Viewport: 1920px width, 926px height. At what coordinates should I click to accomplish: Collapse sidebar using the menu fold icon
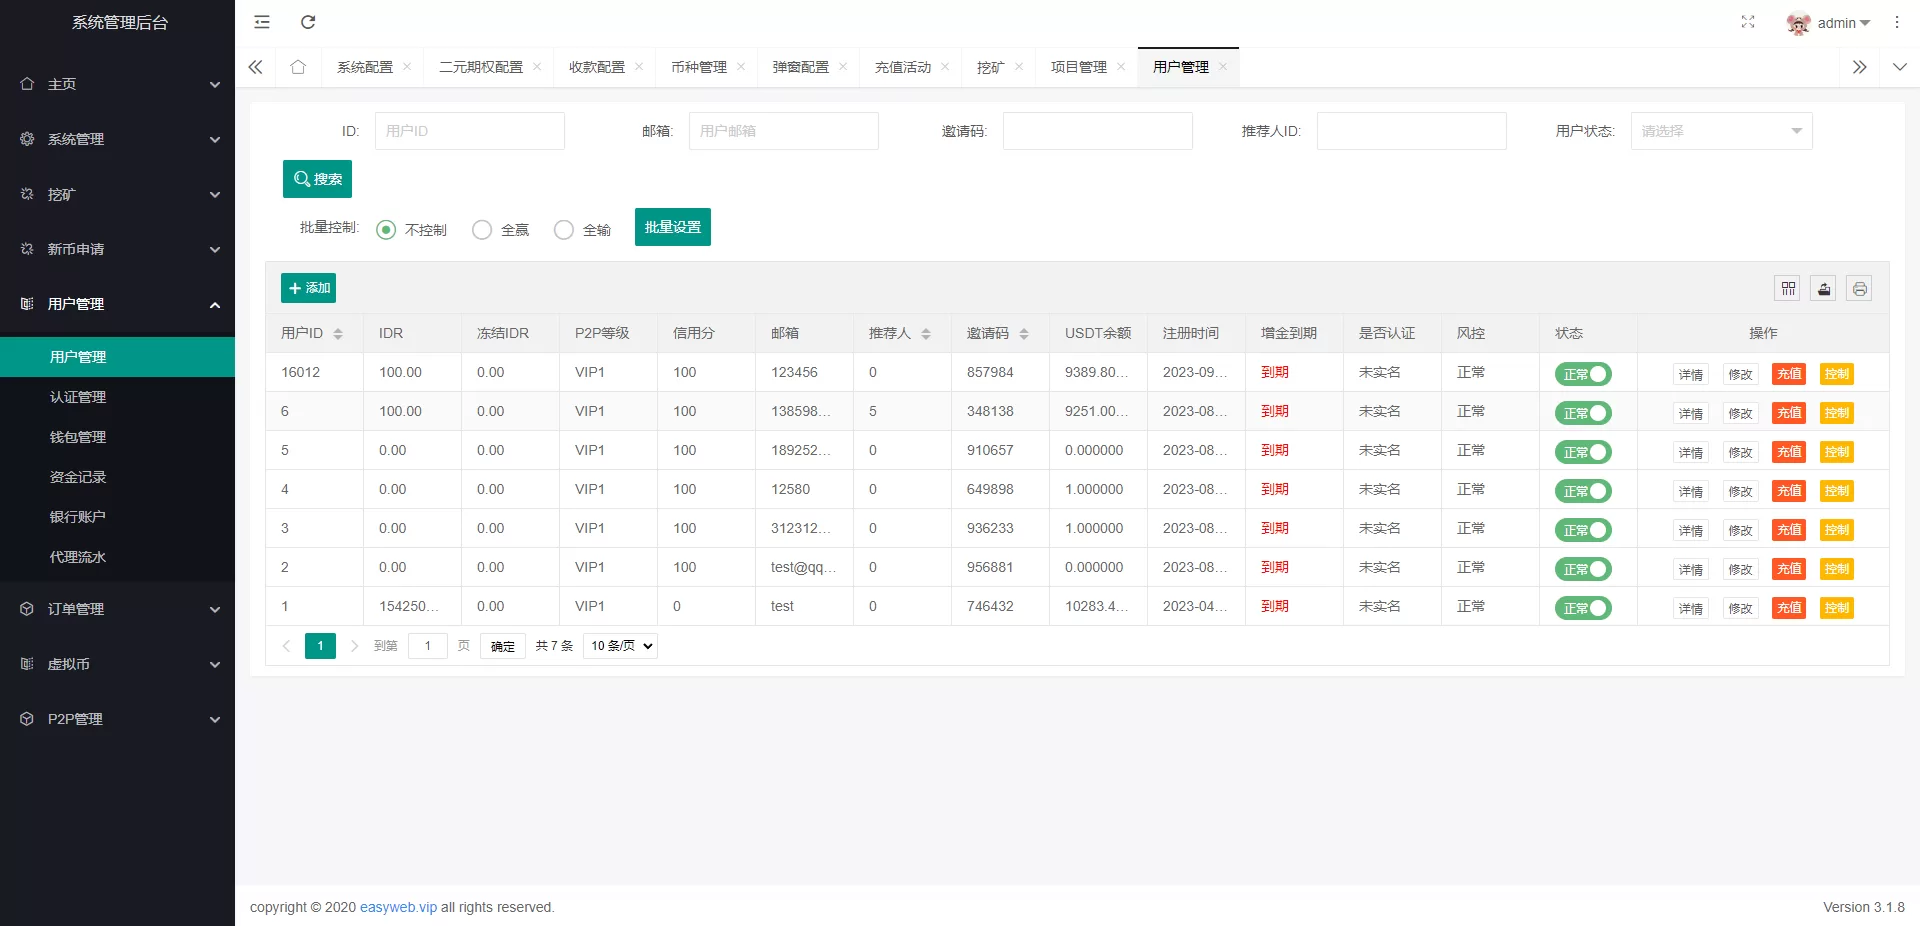pos(262,22)
